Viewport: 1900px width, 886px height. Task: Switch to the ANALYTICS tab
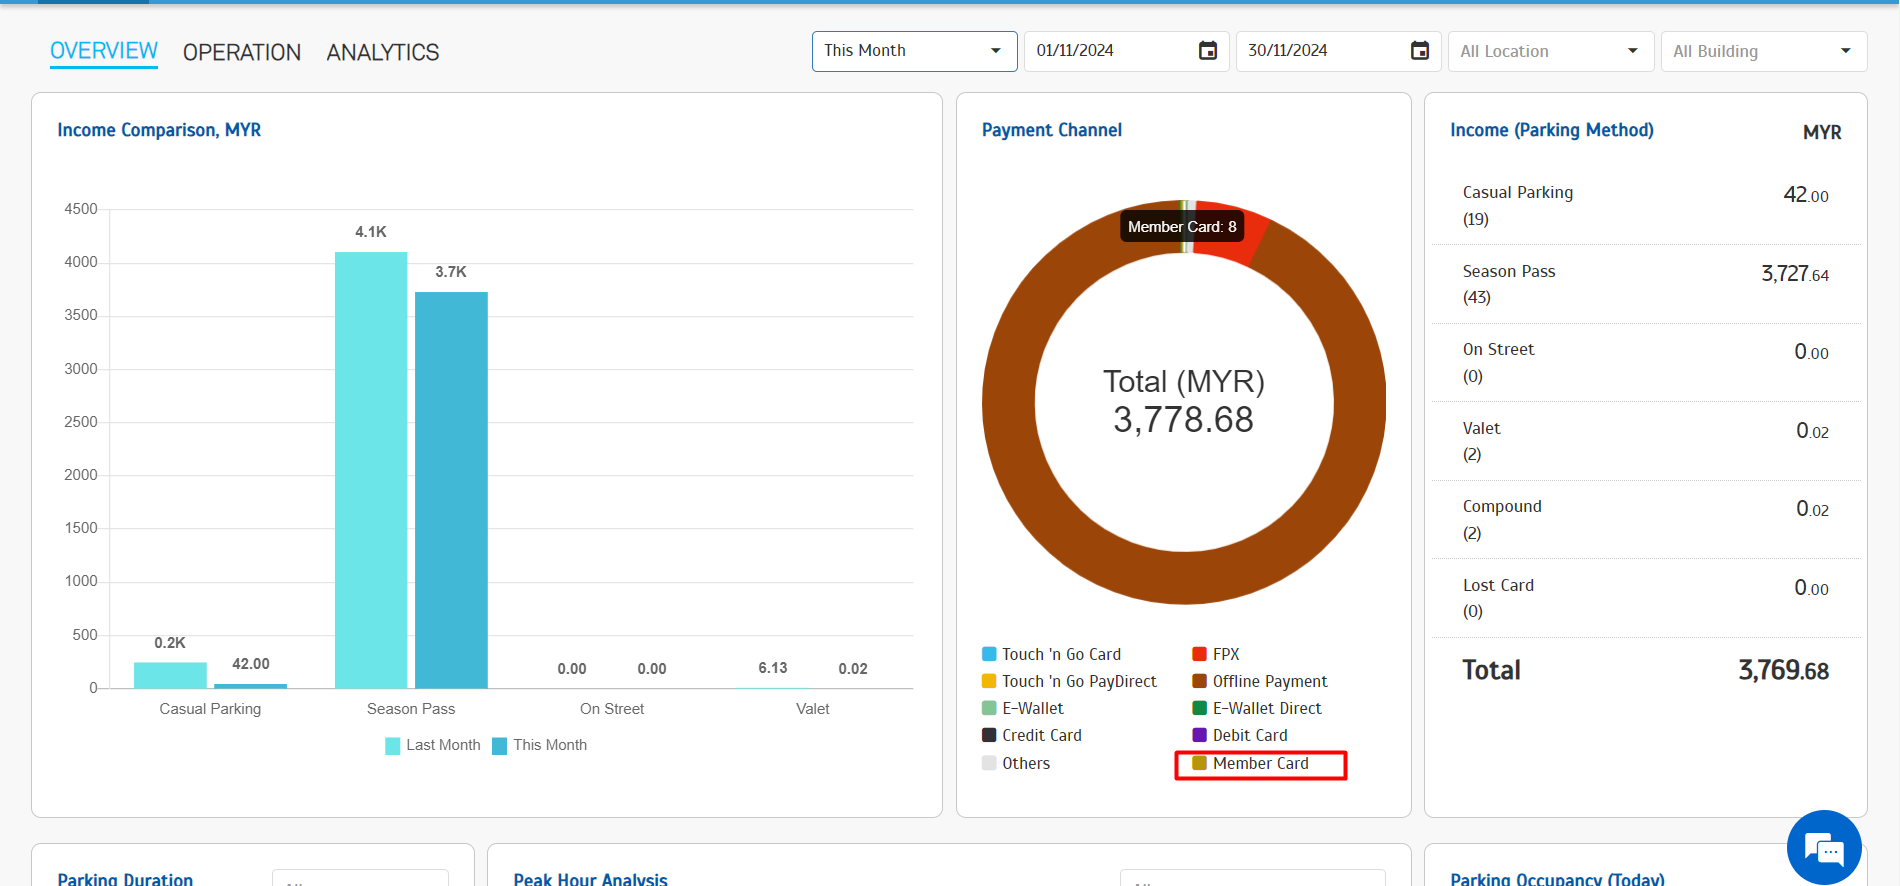[383, 52]
